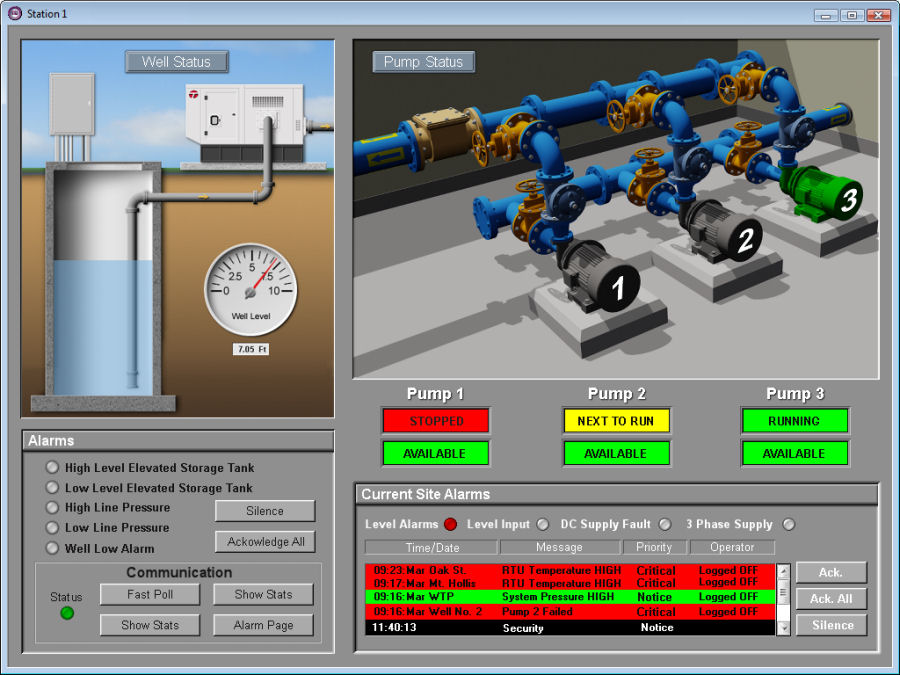The image size is (900, 675).
Task: Select the Well Low Alarm radio button
Action: (x=51, y=548)
